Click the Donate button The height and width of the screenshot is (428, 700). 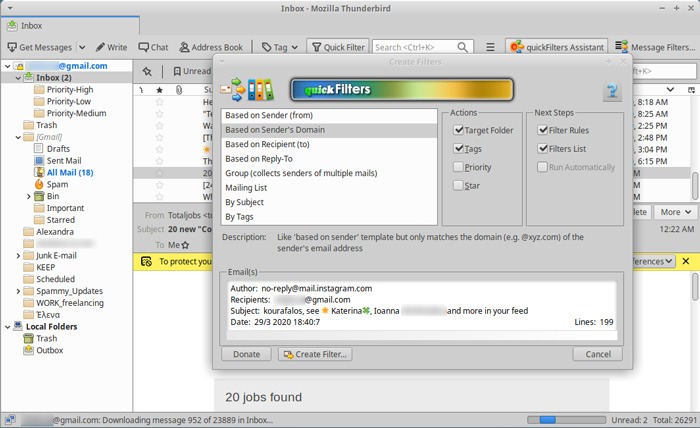pos(246,354)
